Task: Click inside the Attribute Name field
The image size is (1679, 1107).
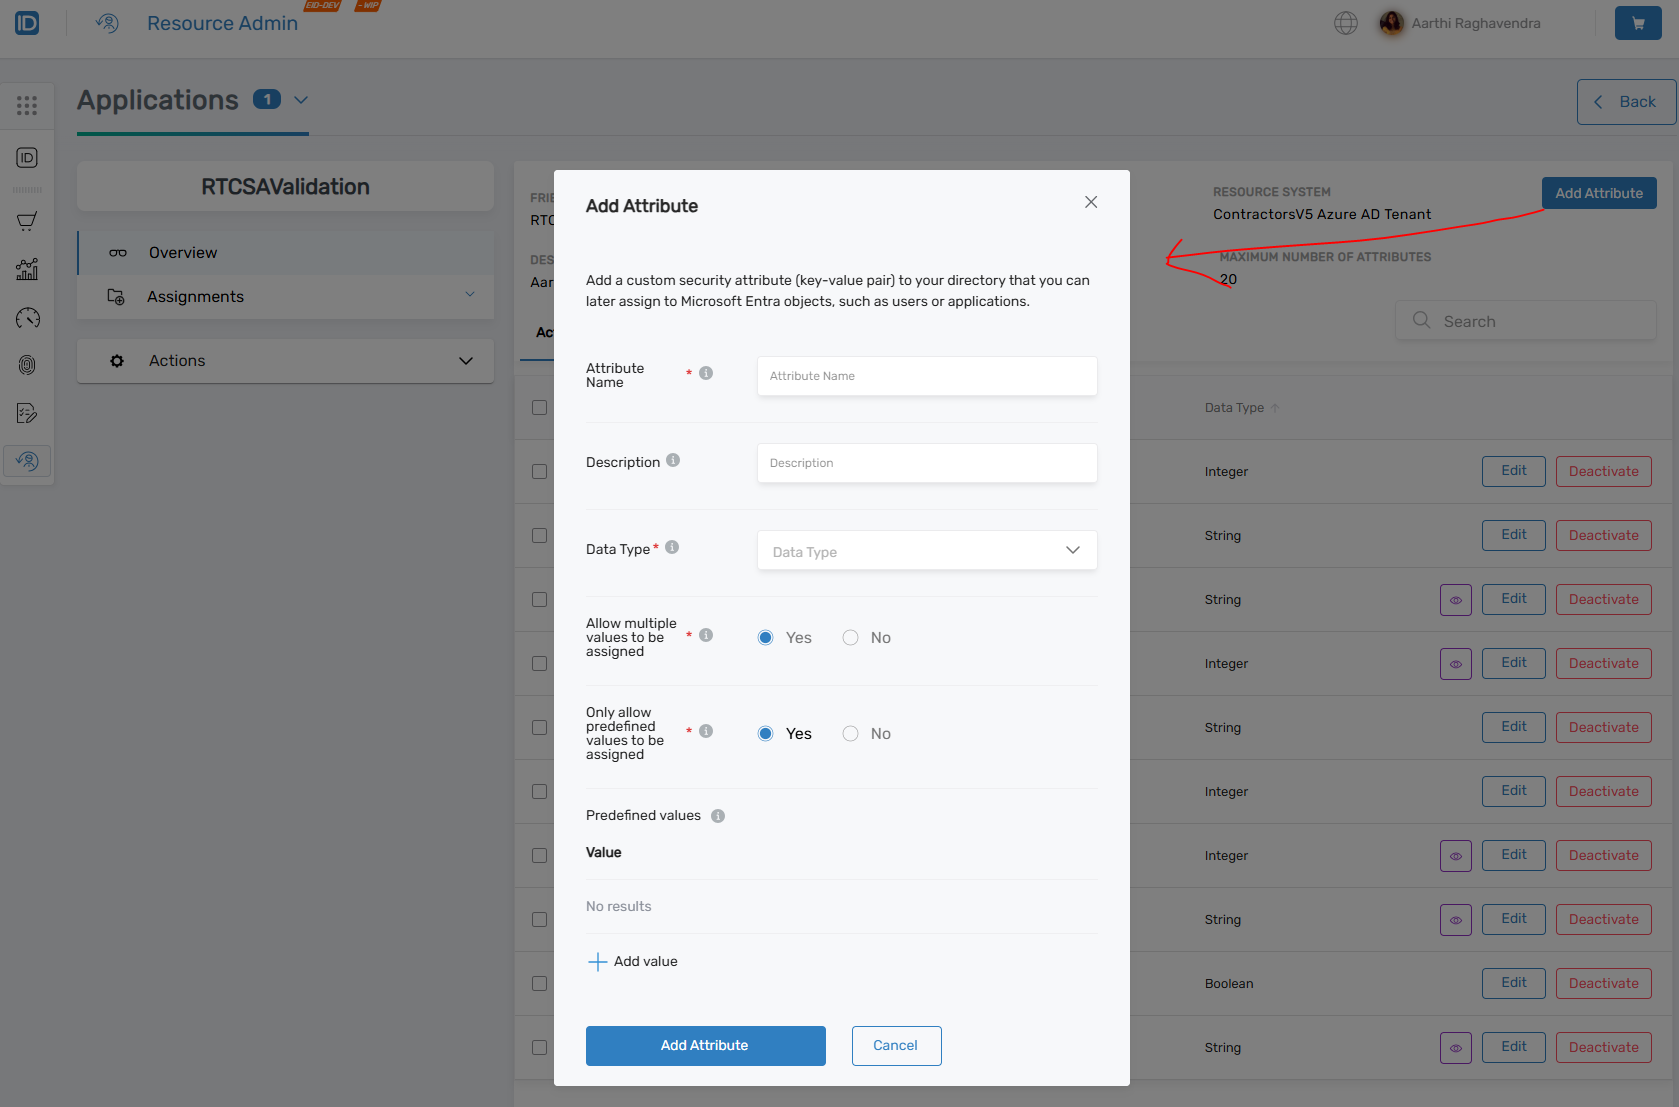Action: pyautogui.click(x=926, y=375)
